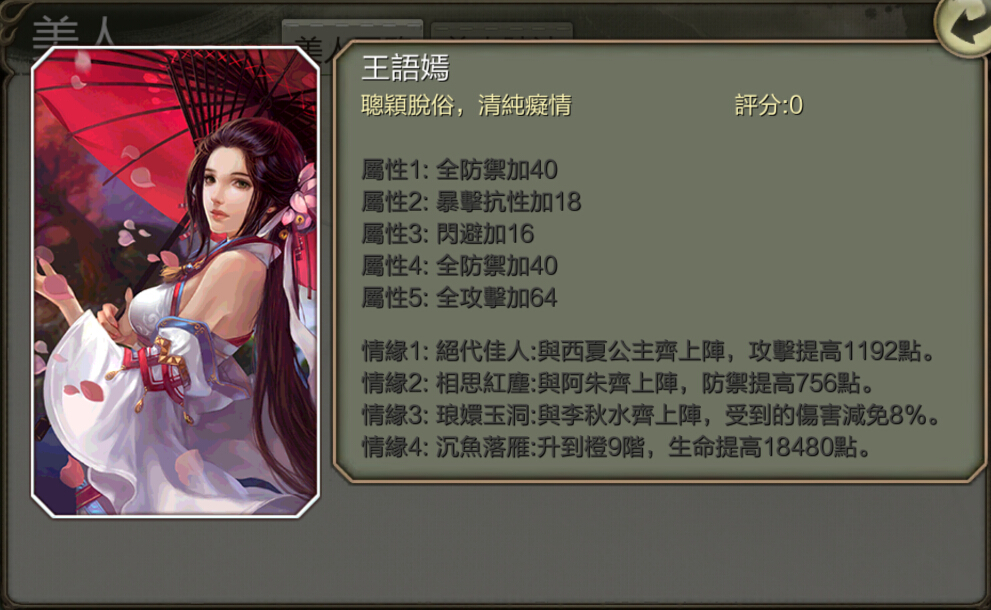The width and height of the screenshot is (991, 610).
Task: Tap the 王語嫣 character portrait card
Action: 176,282
